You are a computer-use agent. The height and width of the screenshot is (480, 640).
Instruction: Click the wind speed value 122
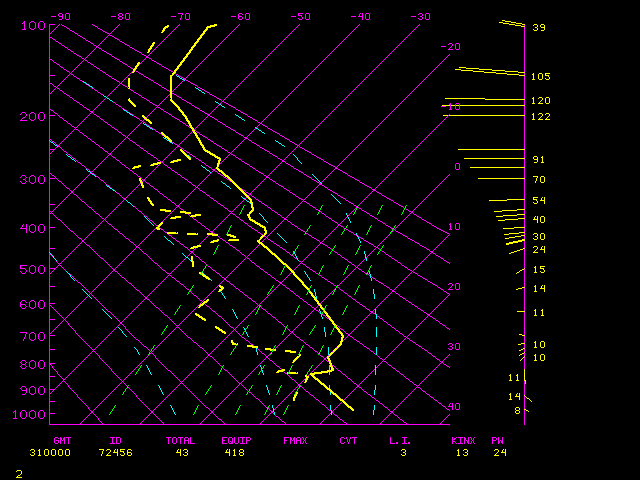coord(541,117)
